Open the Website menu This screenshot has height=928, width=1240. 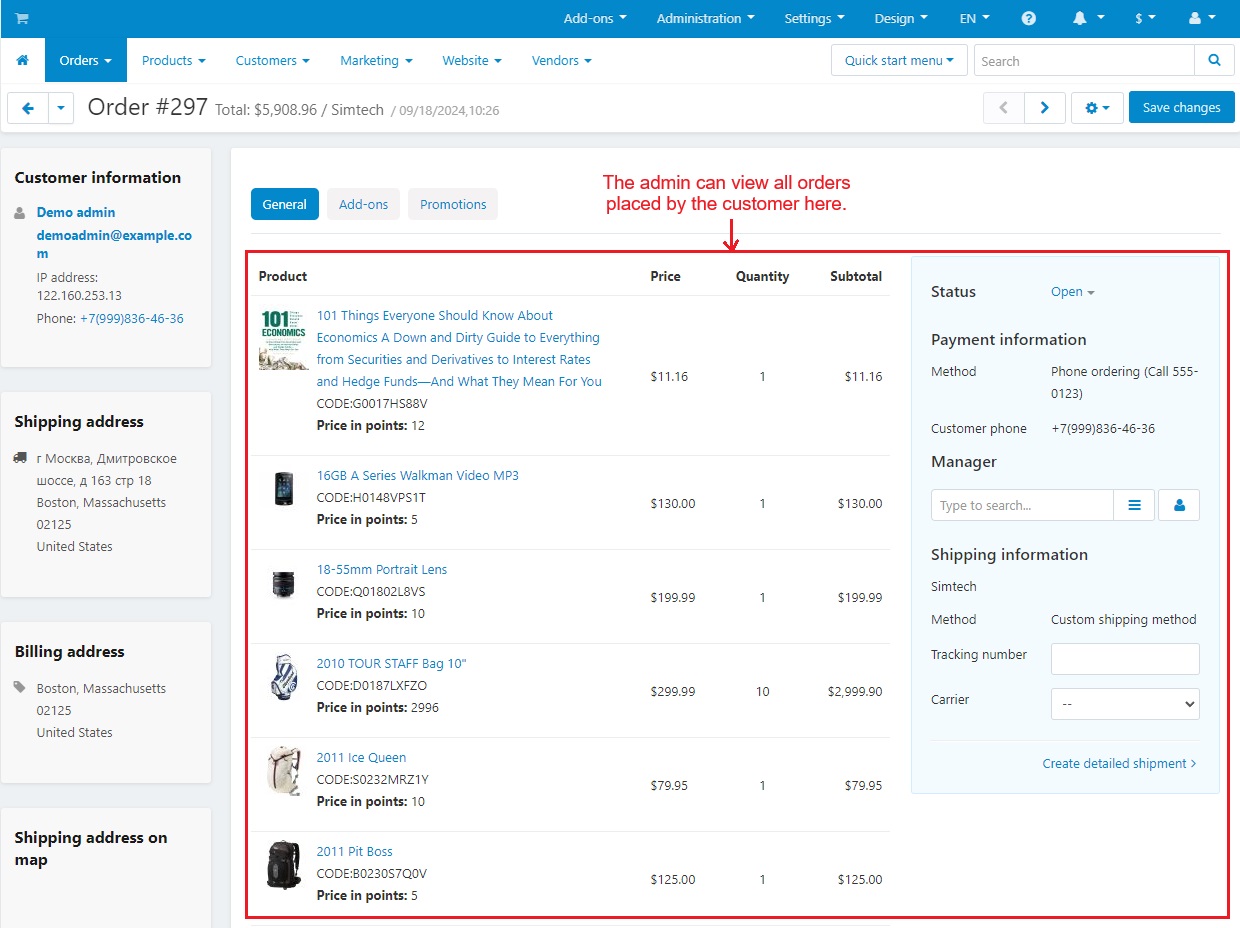click(472, 61)
